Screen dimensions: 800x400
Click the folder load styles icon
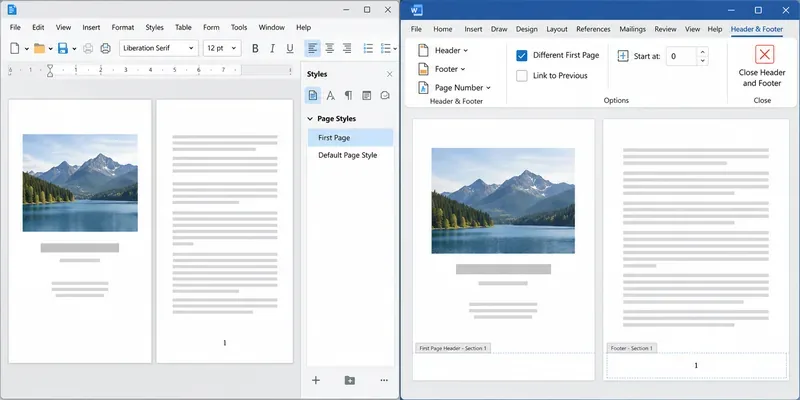pyautogui.click(x=349, y=380)
